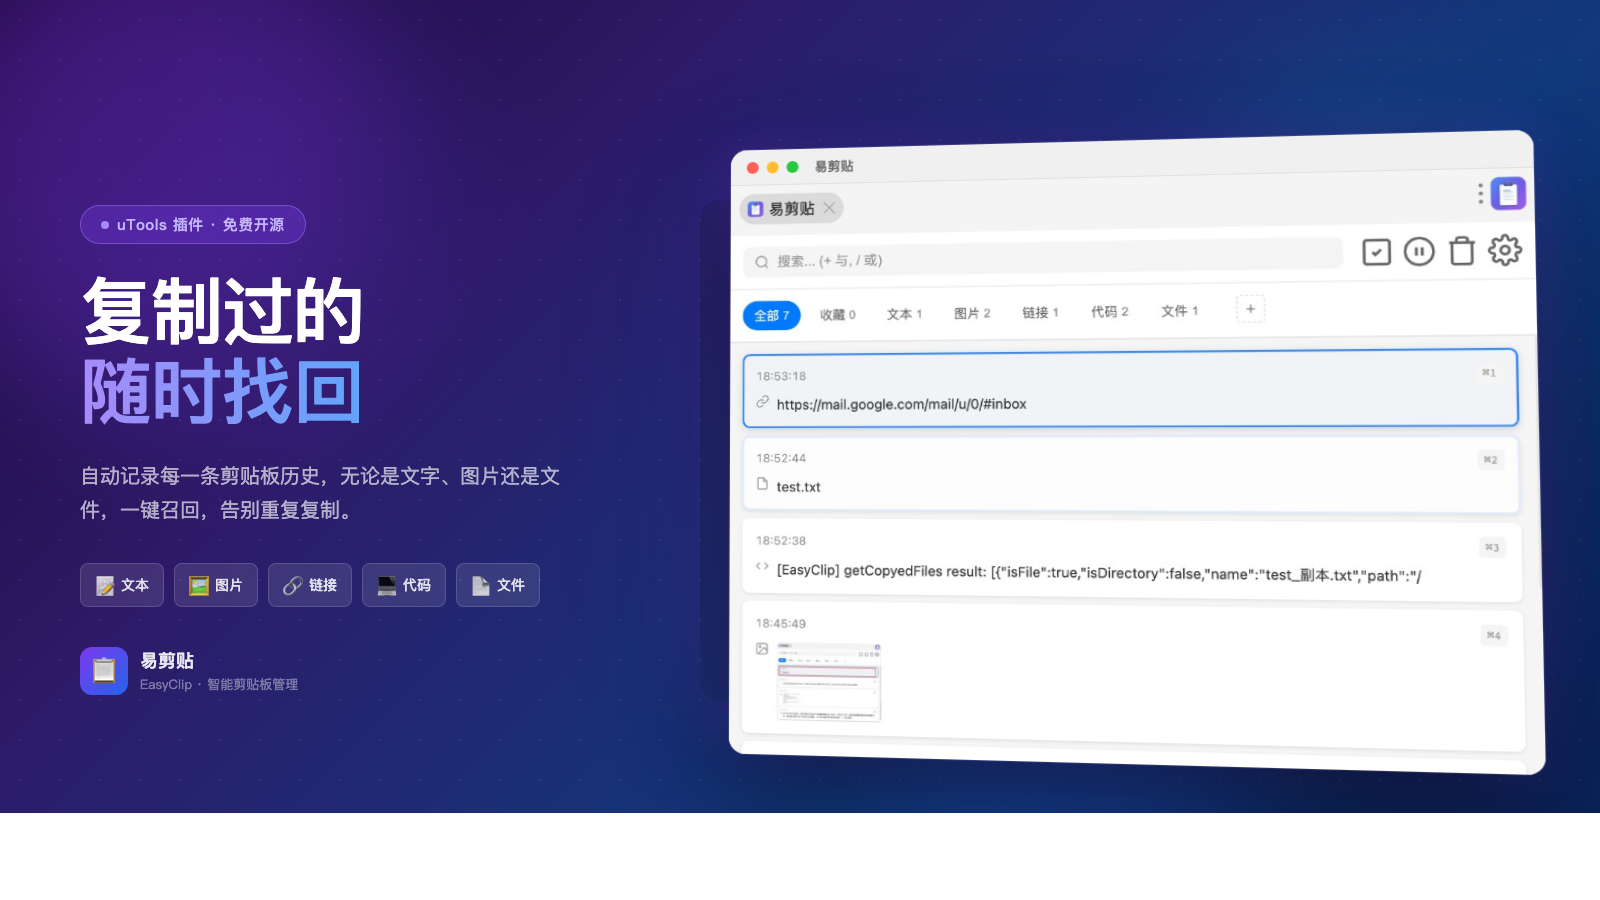Click the magnifier icon in the search bar

click(x=762, y=262)
